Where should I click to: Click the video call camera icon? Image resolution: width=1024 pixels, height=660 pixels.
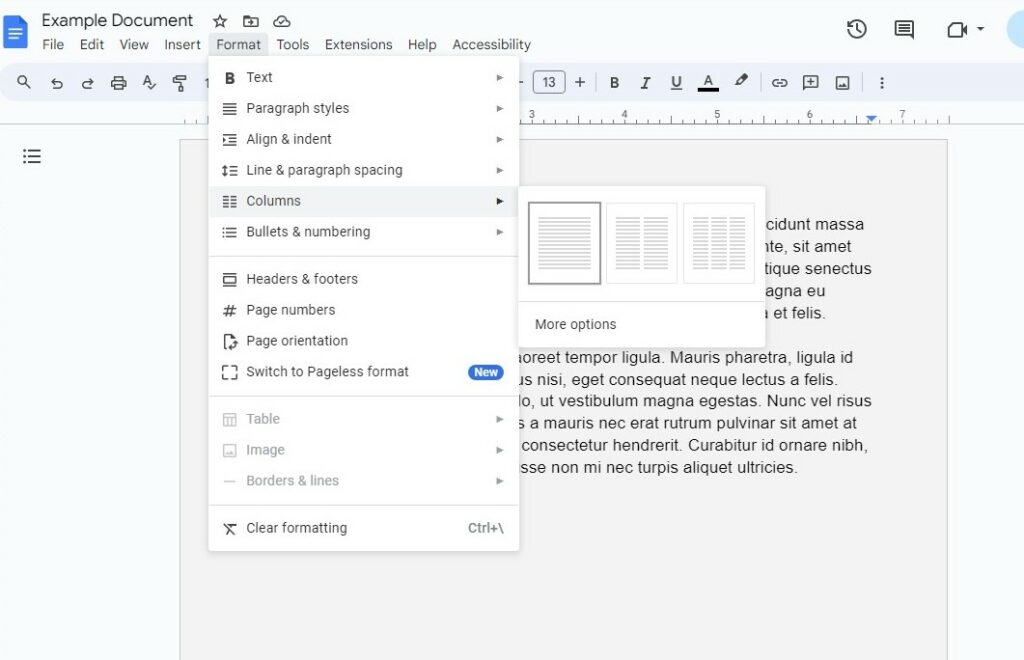click(957, 29)
